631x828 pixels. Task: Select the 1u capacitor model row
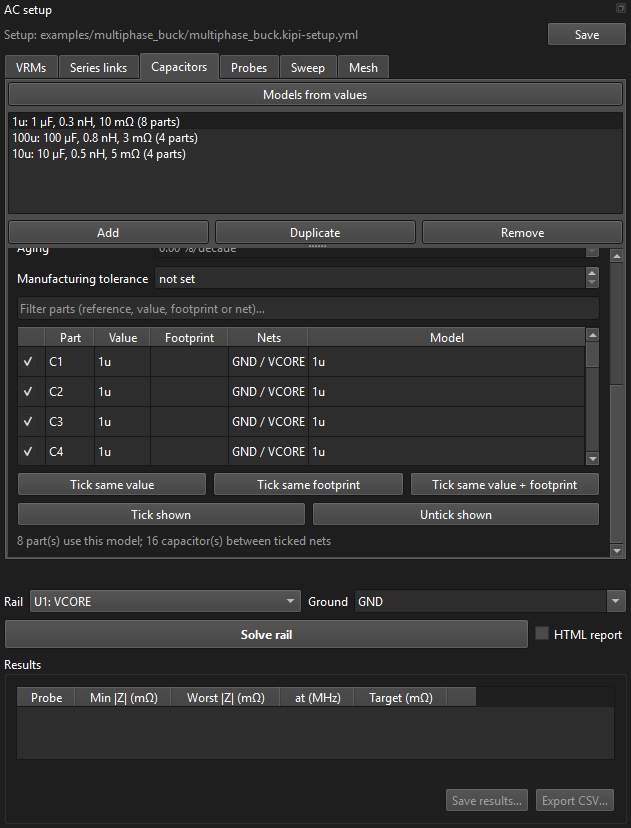[315, 121]
